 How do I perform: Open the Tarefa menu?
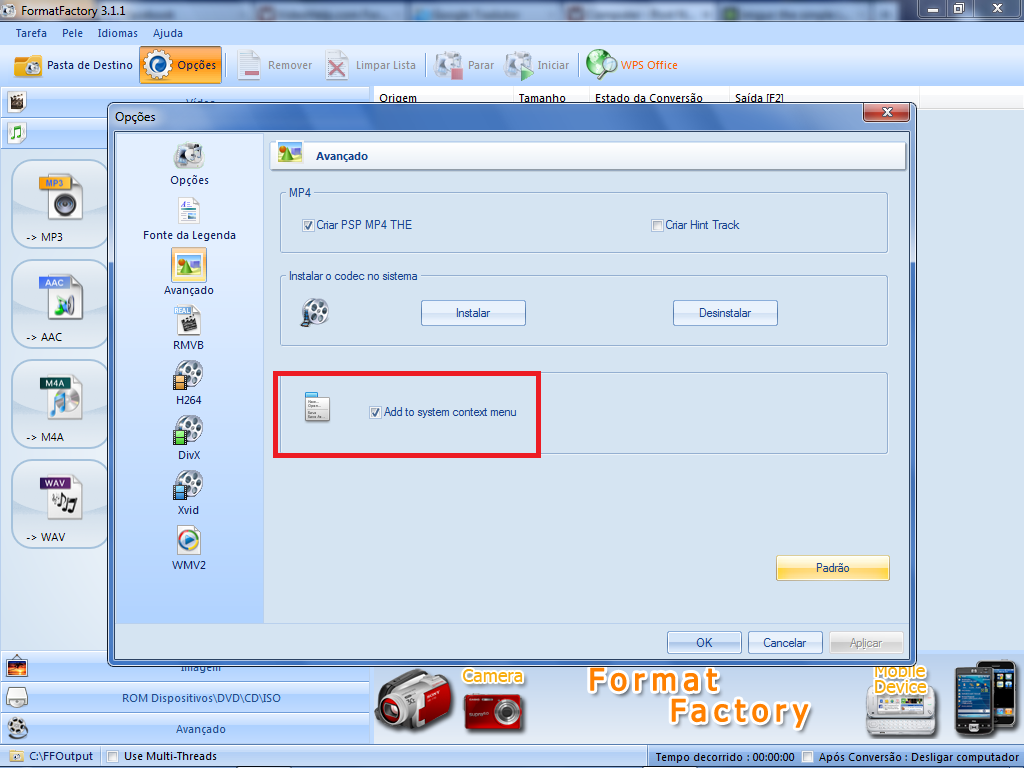31,33
